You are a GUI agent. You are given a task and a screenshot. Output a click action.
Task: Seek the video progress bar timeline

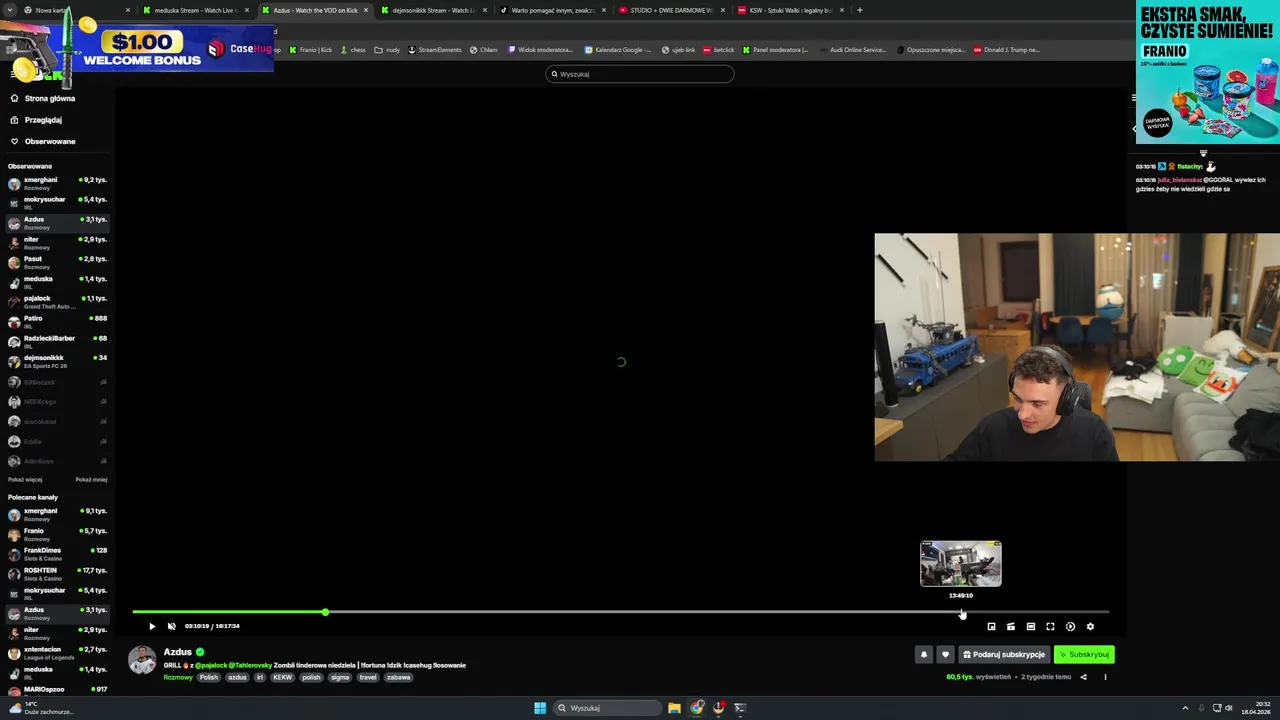(620, 611)
